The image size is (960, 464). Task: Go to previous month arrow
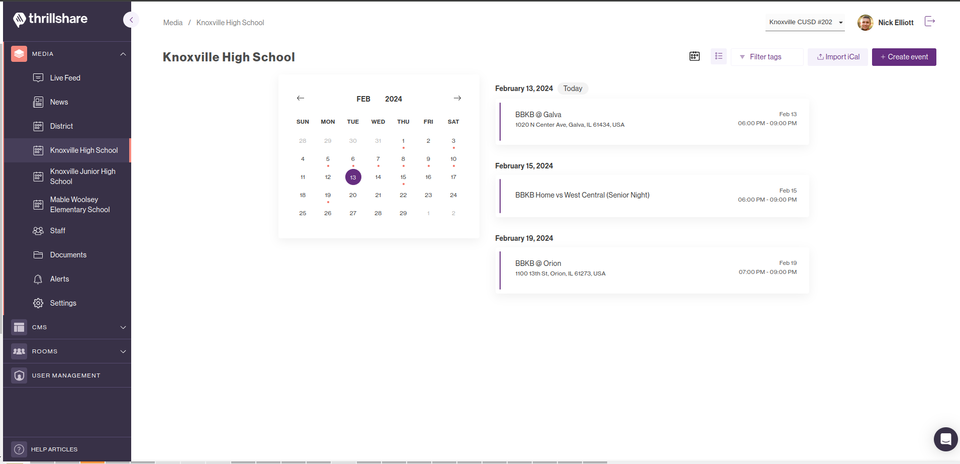click(300, 98)
